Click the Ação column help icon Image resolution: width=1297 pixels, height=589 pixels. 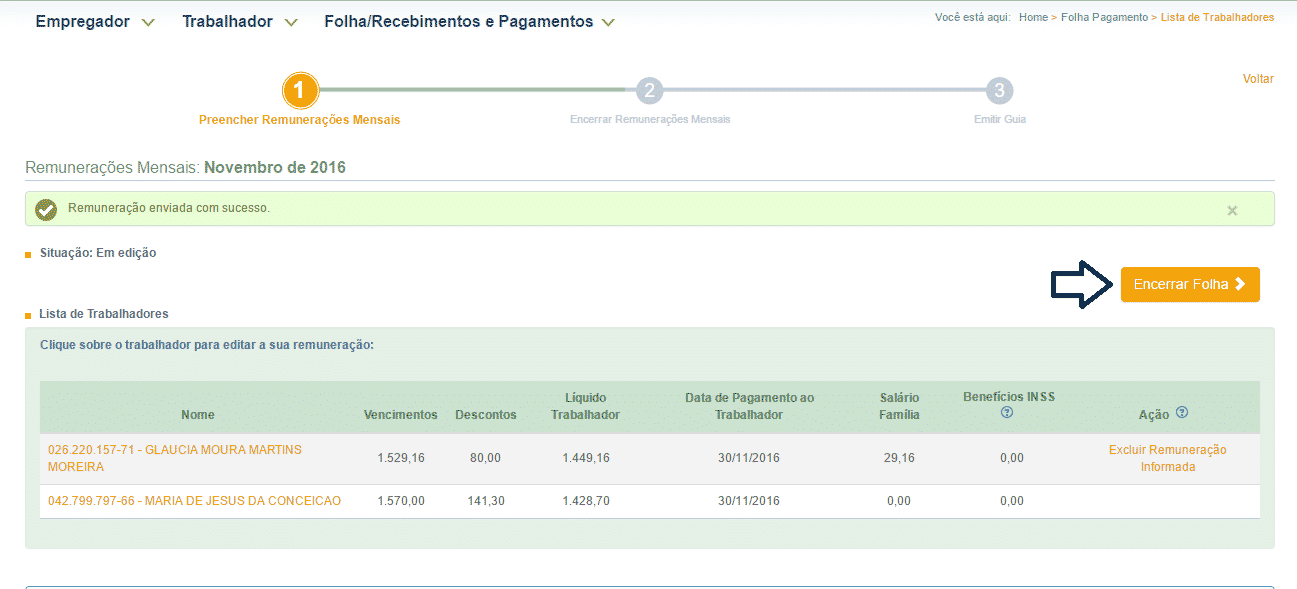click(x=1182, y=412)
